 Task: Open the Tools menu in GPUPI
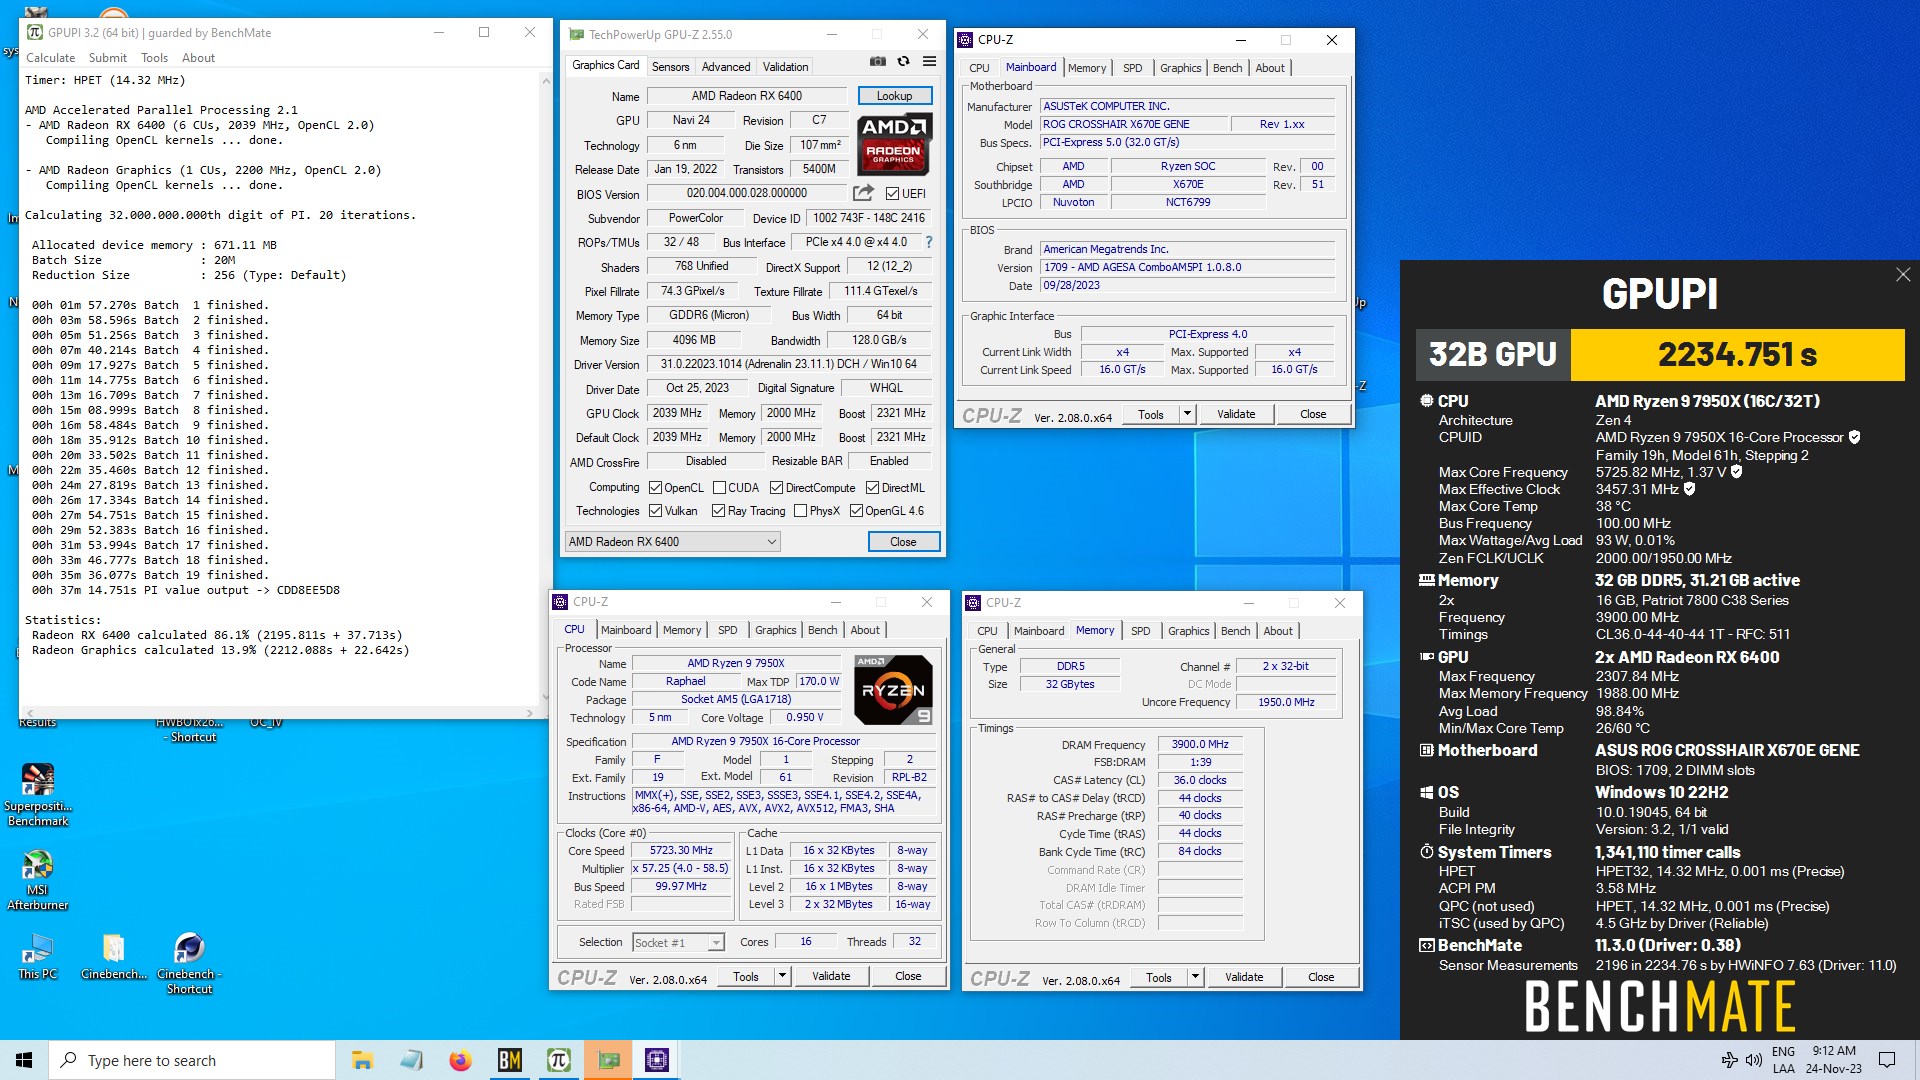(154, 58)
